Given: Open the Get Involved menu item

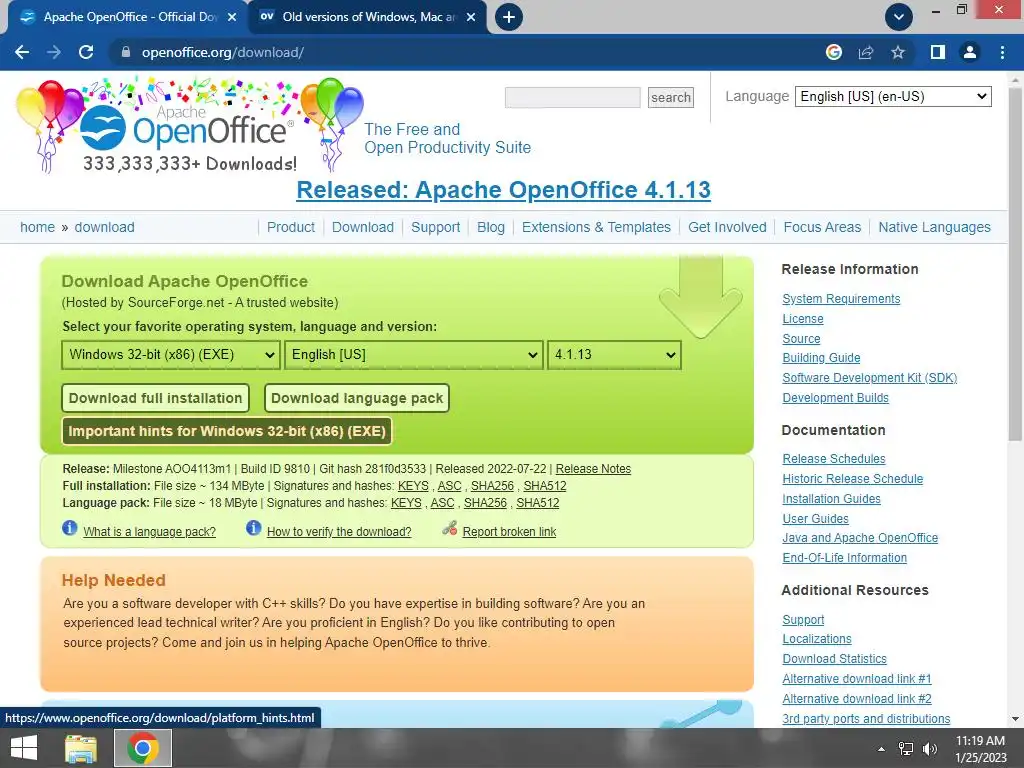Looking at the screenshot, I should coord(727,227).
